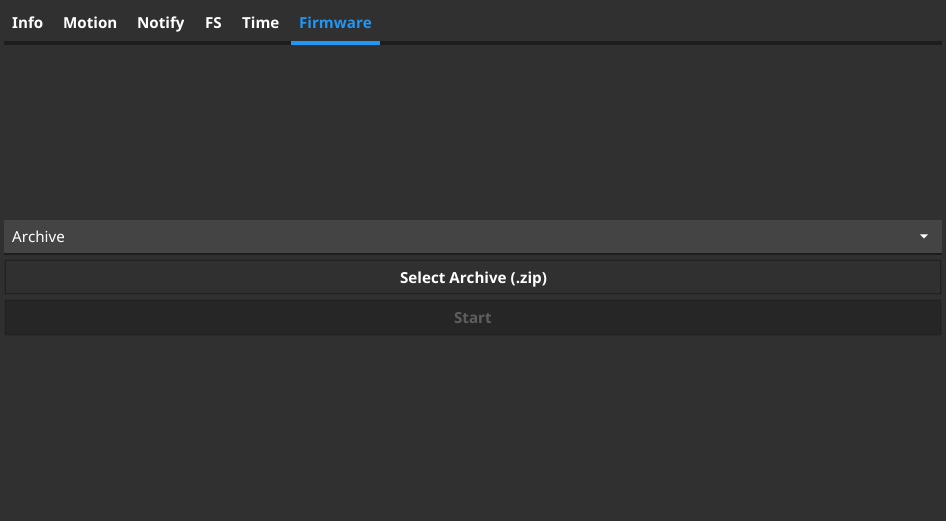Select the active Firmware tab
The height and width of the screenshot is (521, 946).
point(335,22)
